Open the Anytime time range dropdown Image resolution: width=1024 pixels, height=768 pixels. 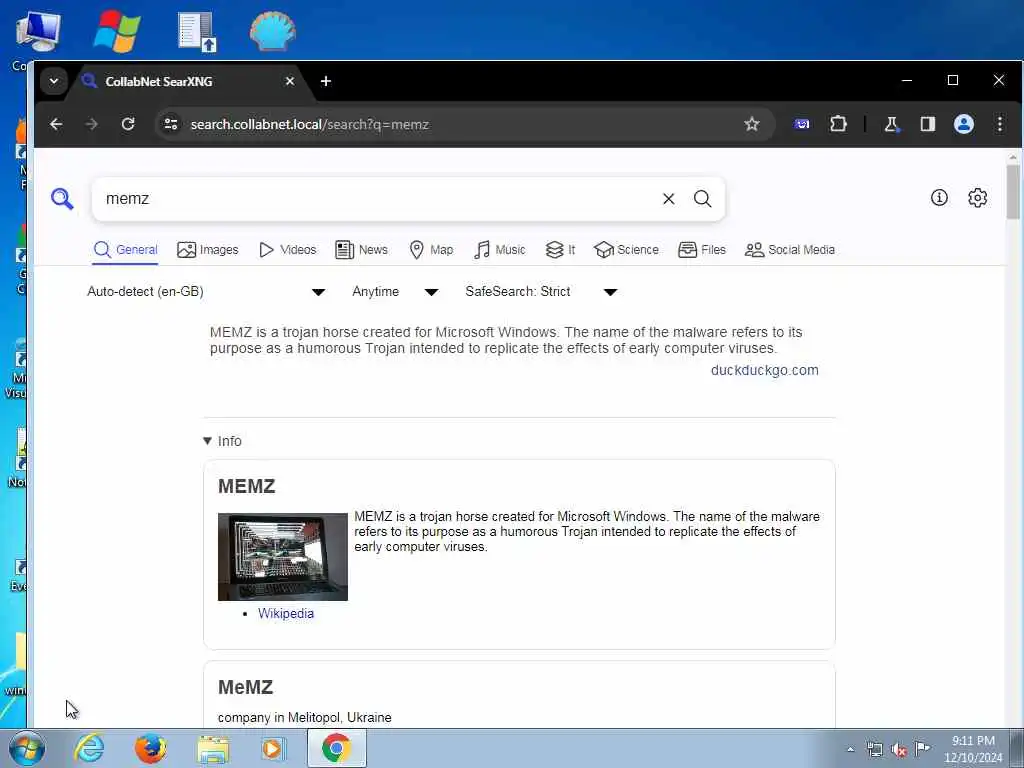(x=394, y=292)
